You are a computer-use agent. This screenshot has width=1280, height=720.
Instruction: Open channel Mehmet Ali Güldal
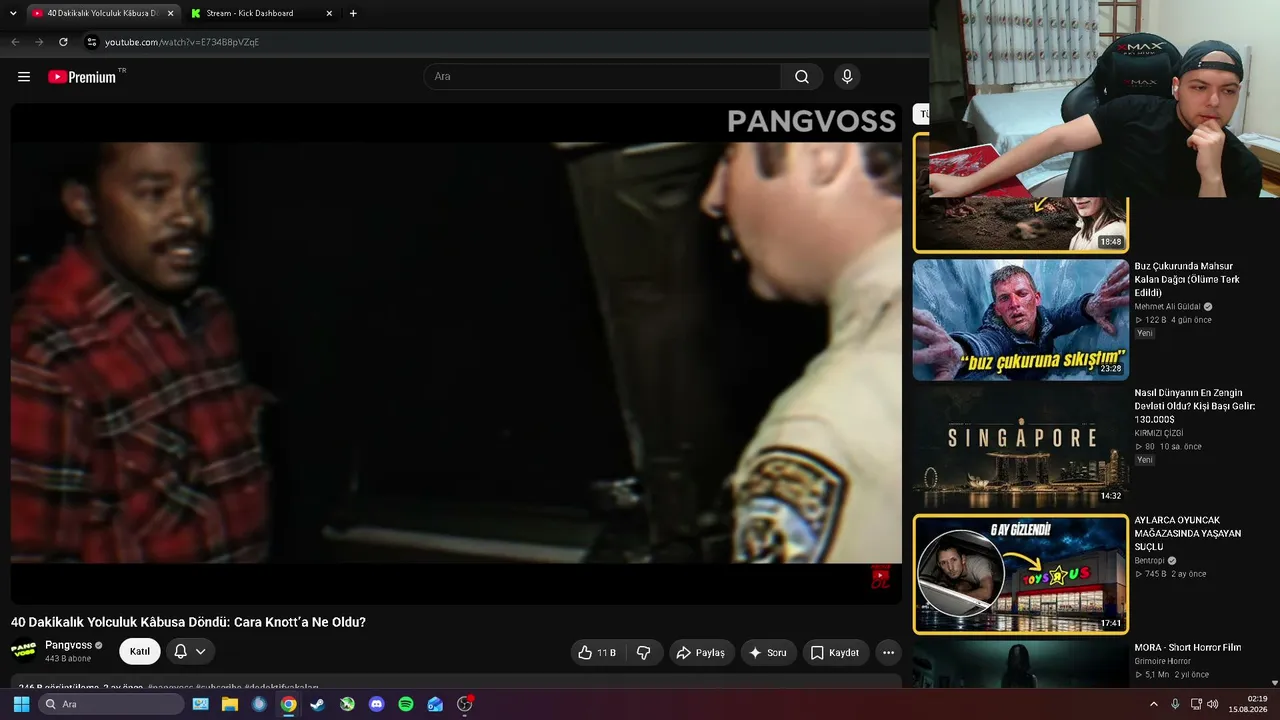(x=1167, y=307)
